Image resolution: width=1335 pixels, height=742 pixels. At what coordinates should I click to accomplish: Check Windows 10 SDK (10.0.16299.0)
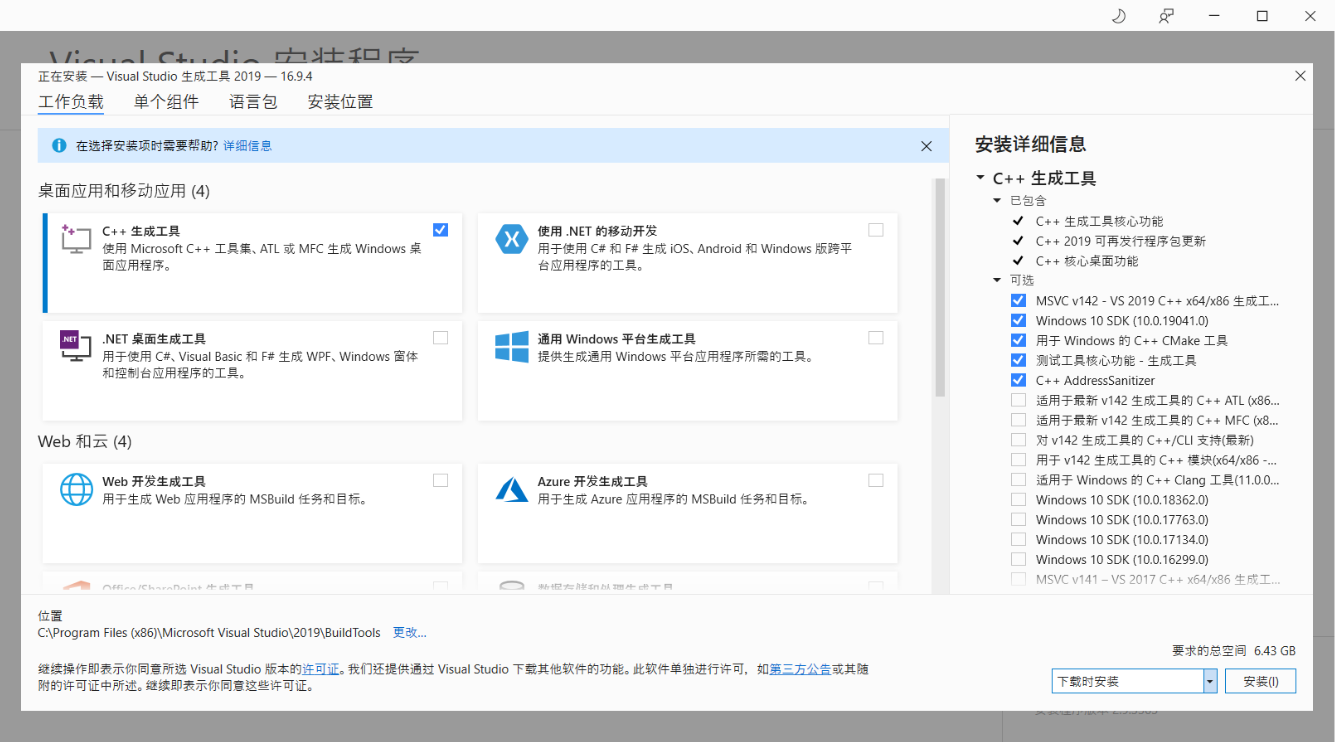point(1018,560)
